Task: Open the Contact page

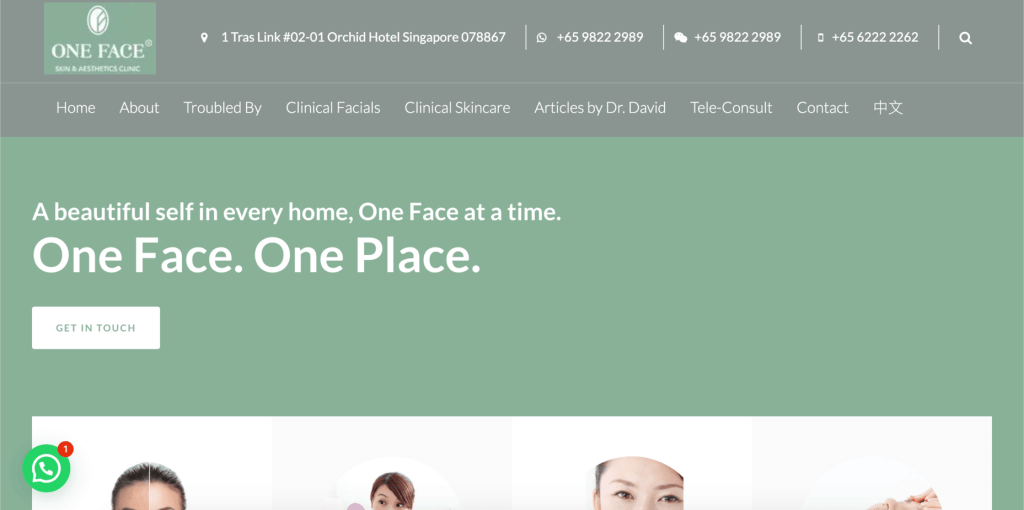Action: (823, 108)
